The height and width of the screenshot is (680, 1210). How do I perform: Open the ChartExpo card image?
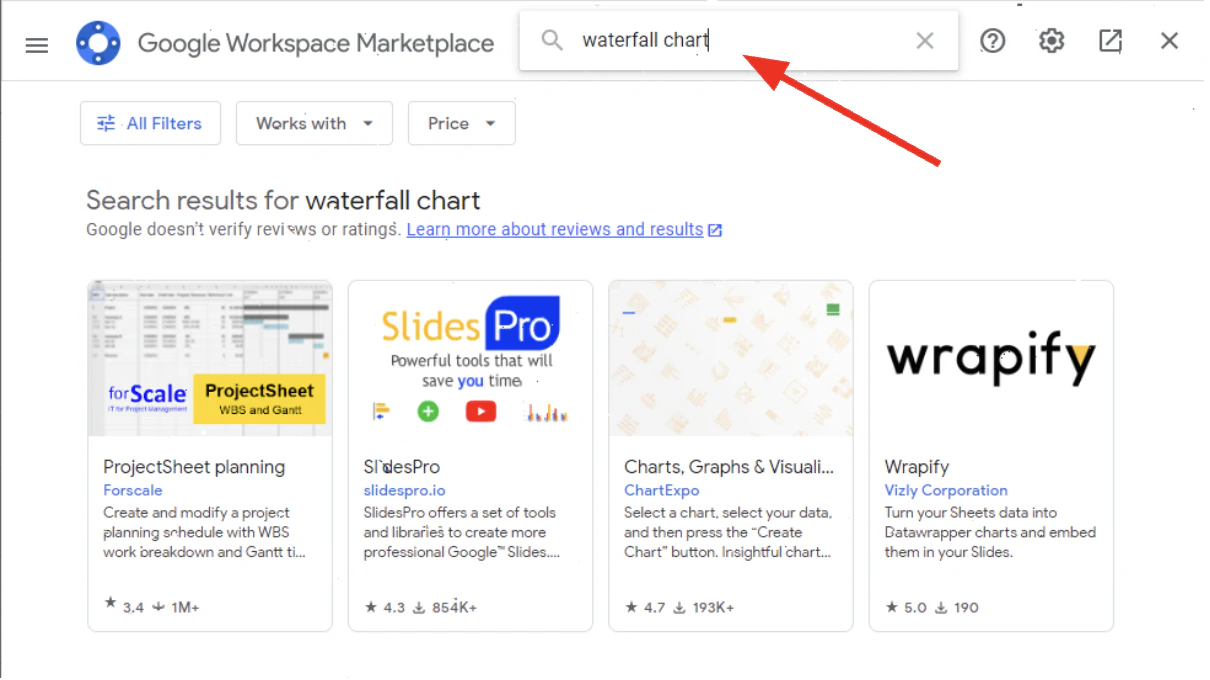click(731, 358)
